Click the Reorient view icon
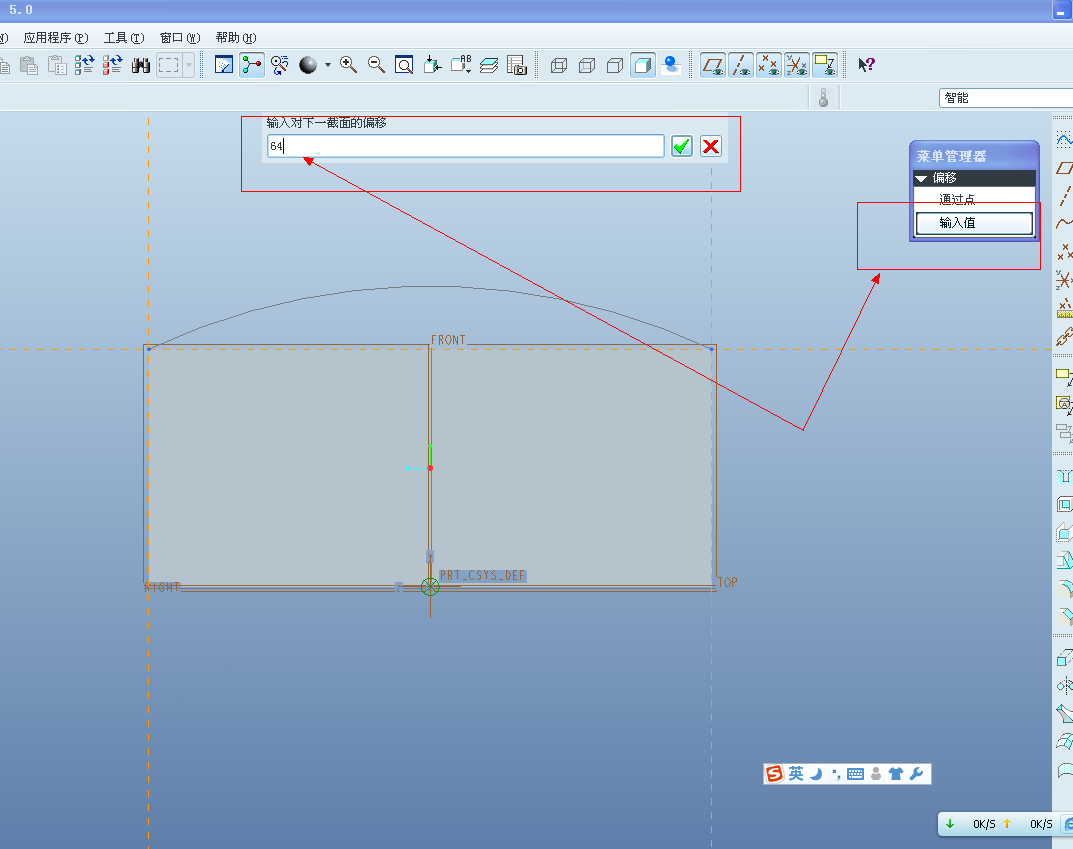Image resolution: width=1073 pixels, height=849 pixels. 432,65
